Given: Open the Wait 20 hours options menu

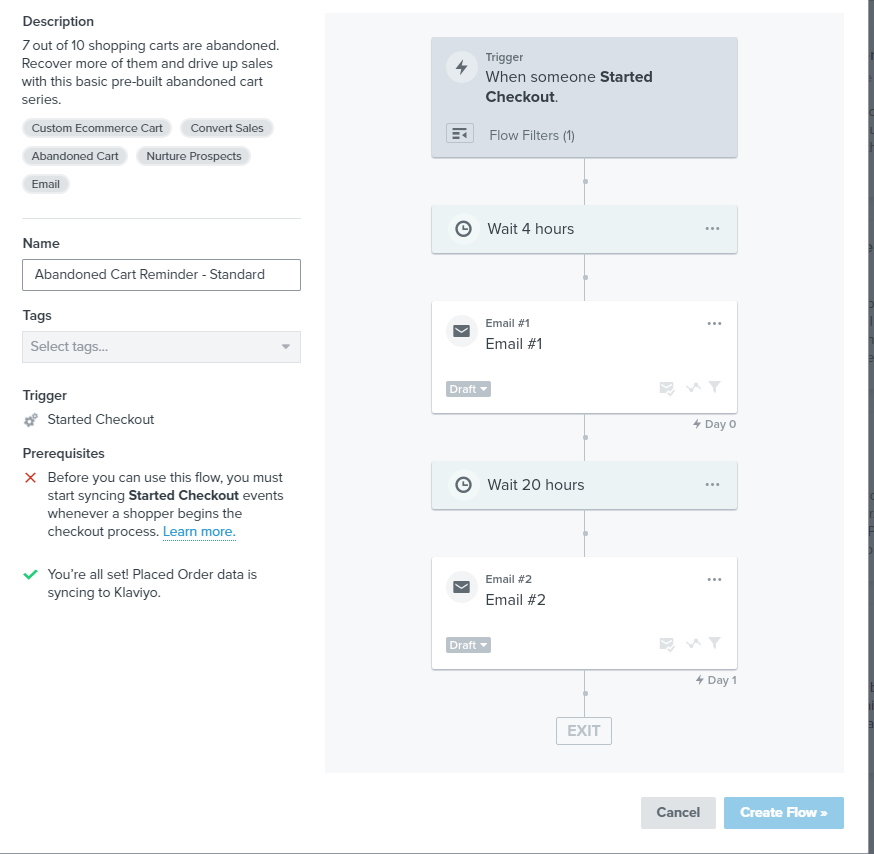Looking at the screenshot, I should [x=712, y=484].
